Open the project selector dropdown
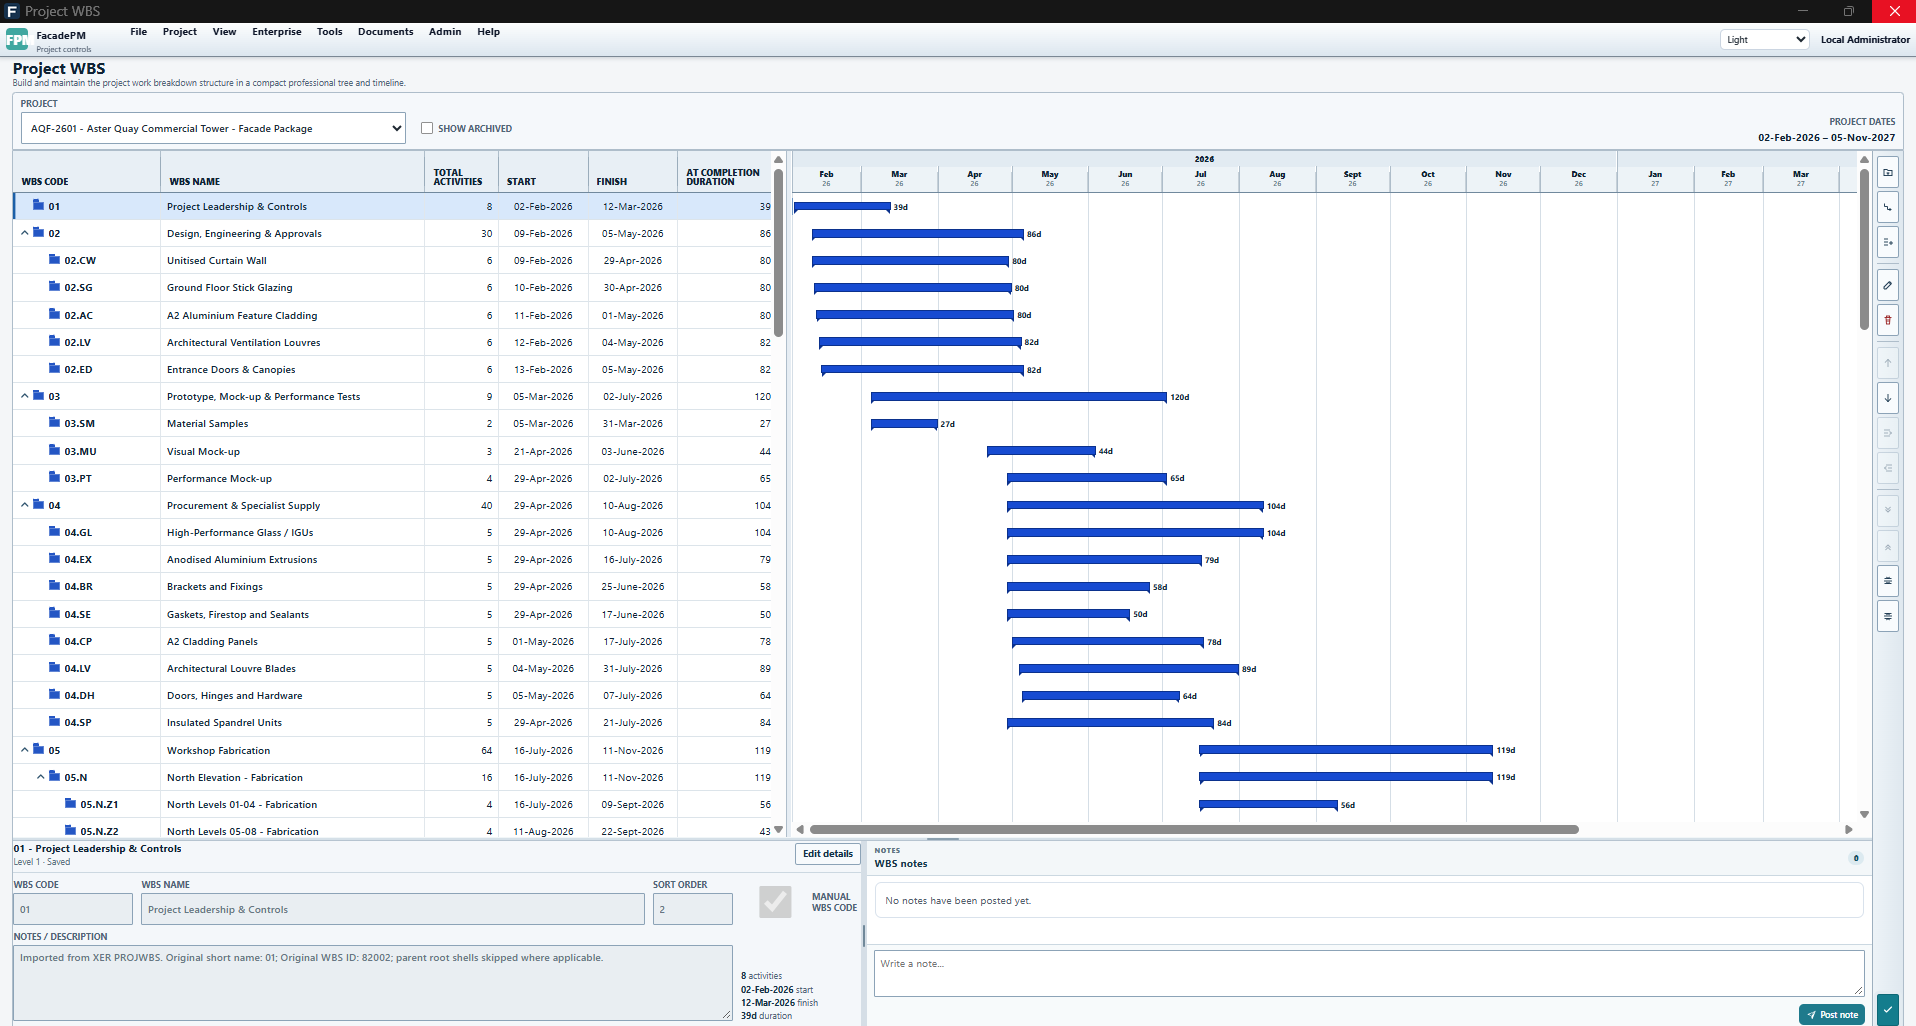1916x1026 pixels. 213,128
